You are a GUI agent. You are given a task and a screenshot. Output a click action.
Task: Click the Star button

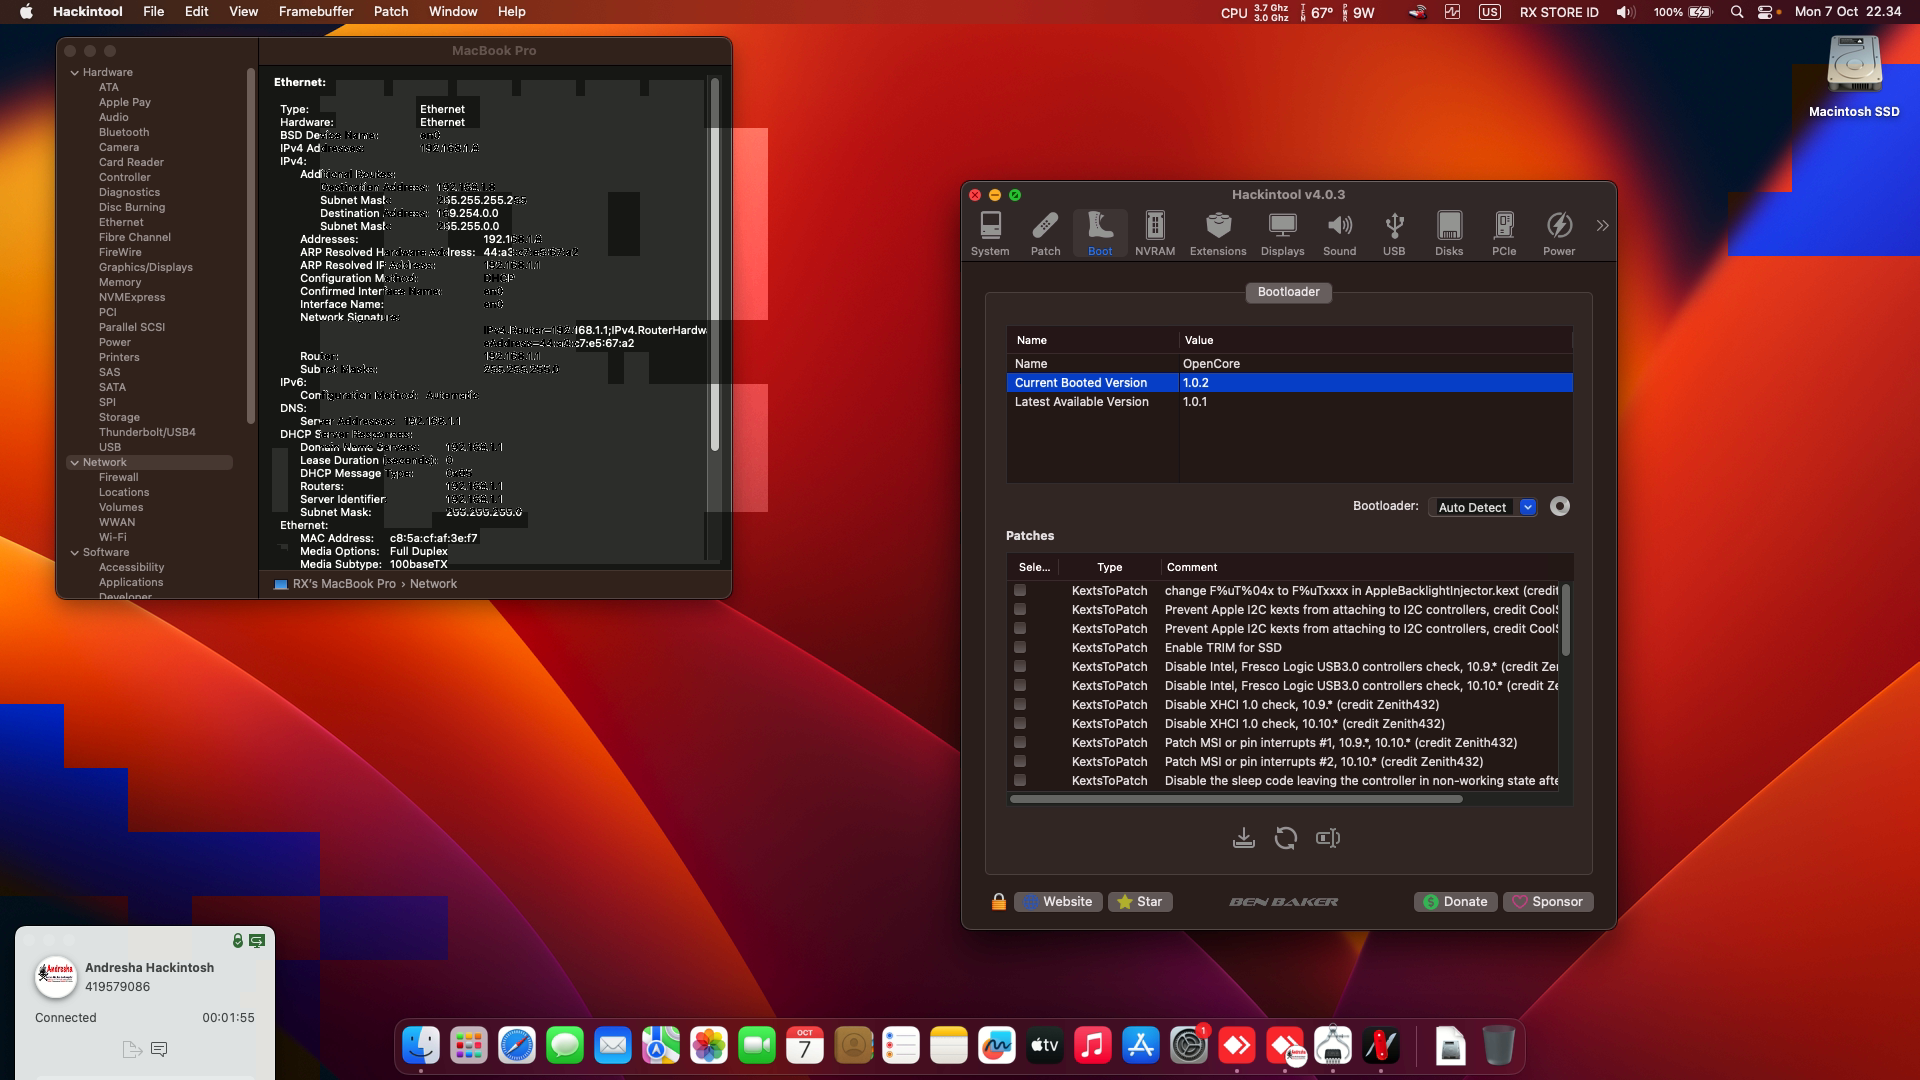tap(1140, 902)
